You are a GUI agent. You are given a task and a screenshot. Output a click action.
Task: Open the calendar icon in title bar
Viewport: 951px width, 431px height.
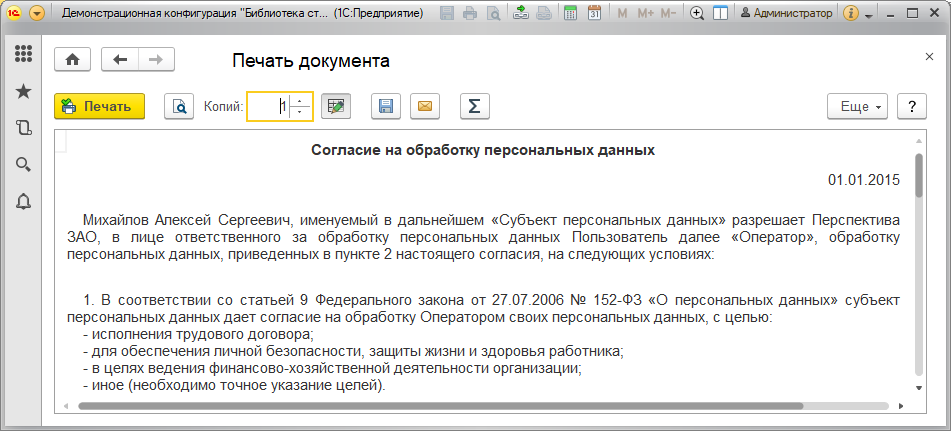(594, 13)
